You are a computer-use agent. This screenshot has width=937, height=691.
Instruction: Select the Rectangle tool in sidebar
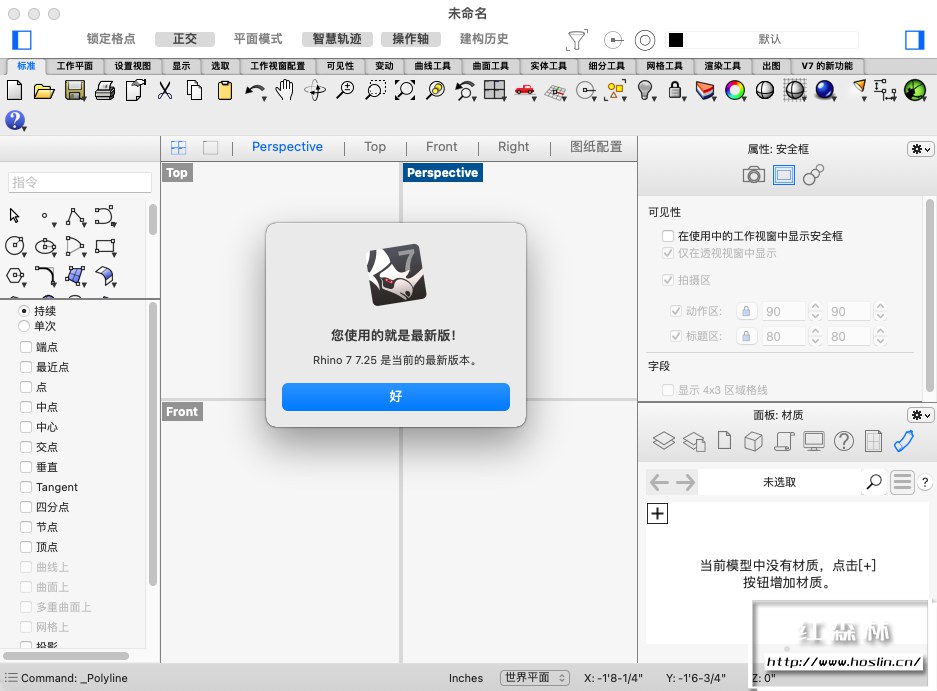tap(105, 246)
